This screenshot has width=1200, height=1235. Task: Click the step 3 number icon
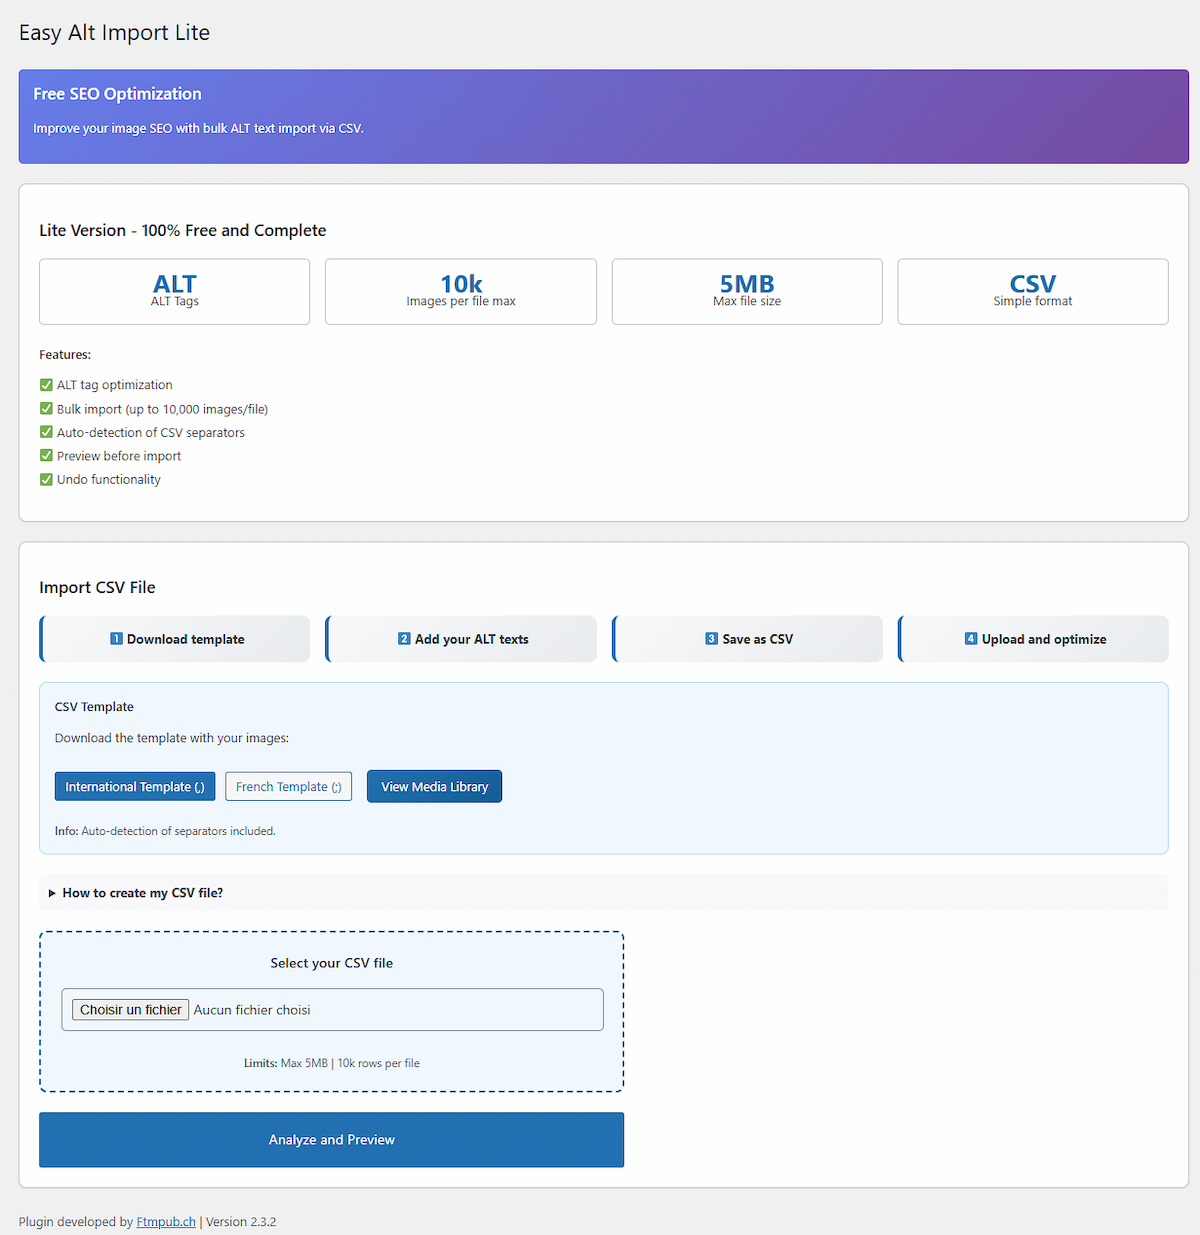pyautogui.click(x=711, y=639)
